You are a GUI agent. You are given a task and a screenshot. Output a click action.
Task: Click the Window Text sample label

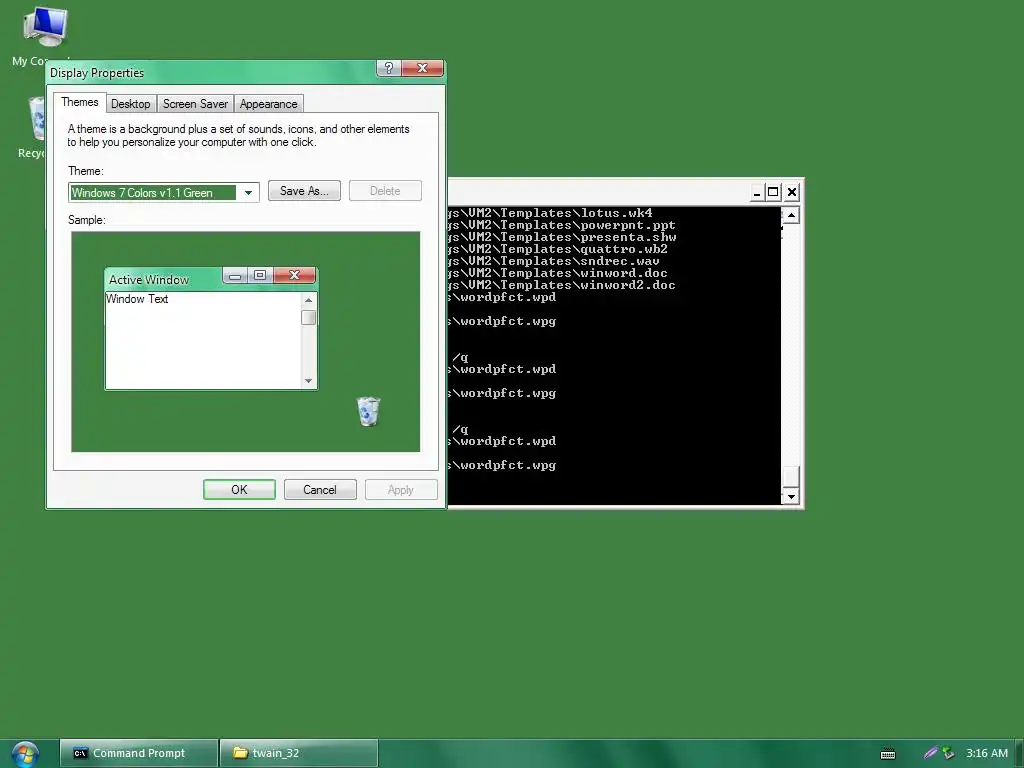tap(137, 299)
